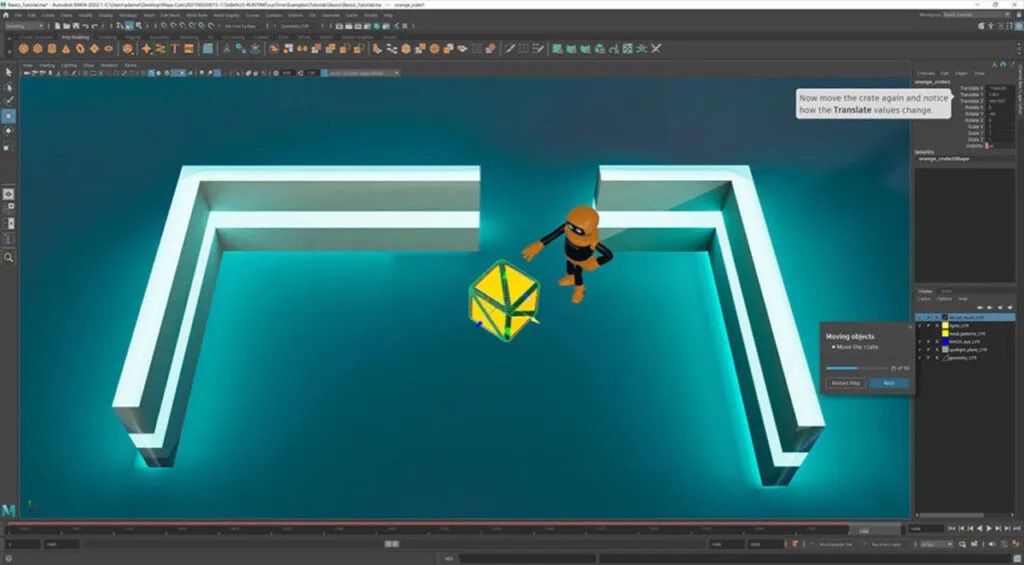This screenshot has width=1024, height=565.
Task: Create a polygon disc from the shelf
Action: point(108,48)
